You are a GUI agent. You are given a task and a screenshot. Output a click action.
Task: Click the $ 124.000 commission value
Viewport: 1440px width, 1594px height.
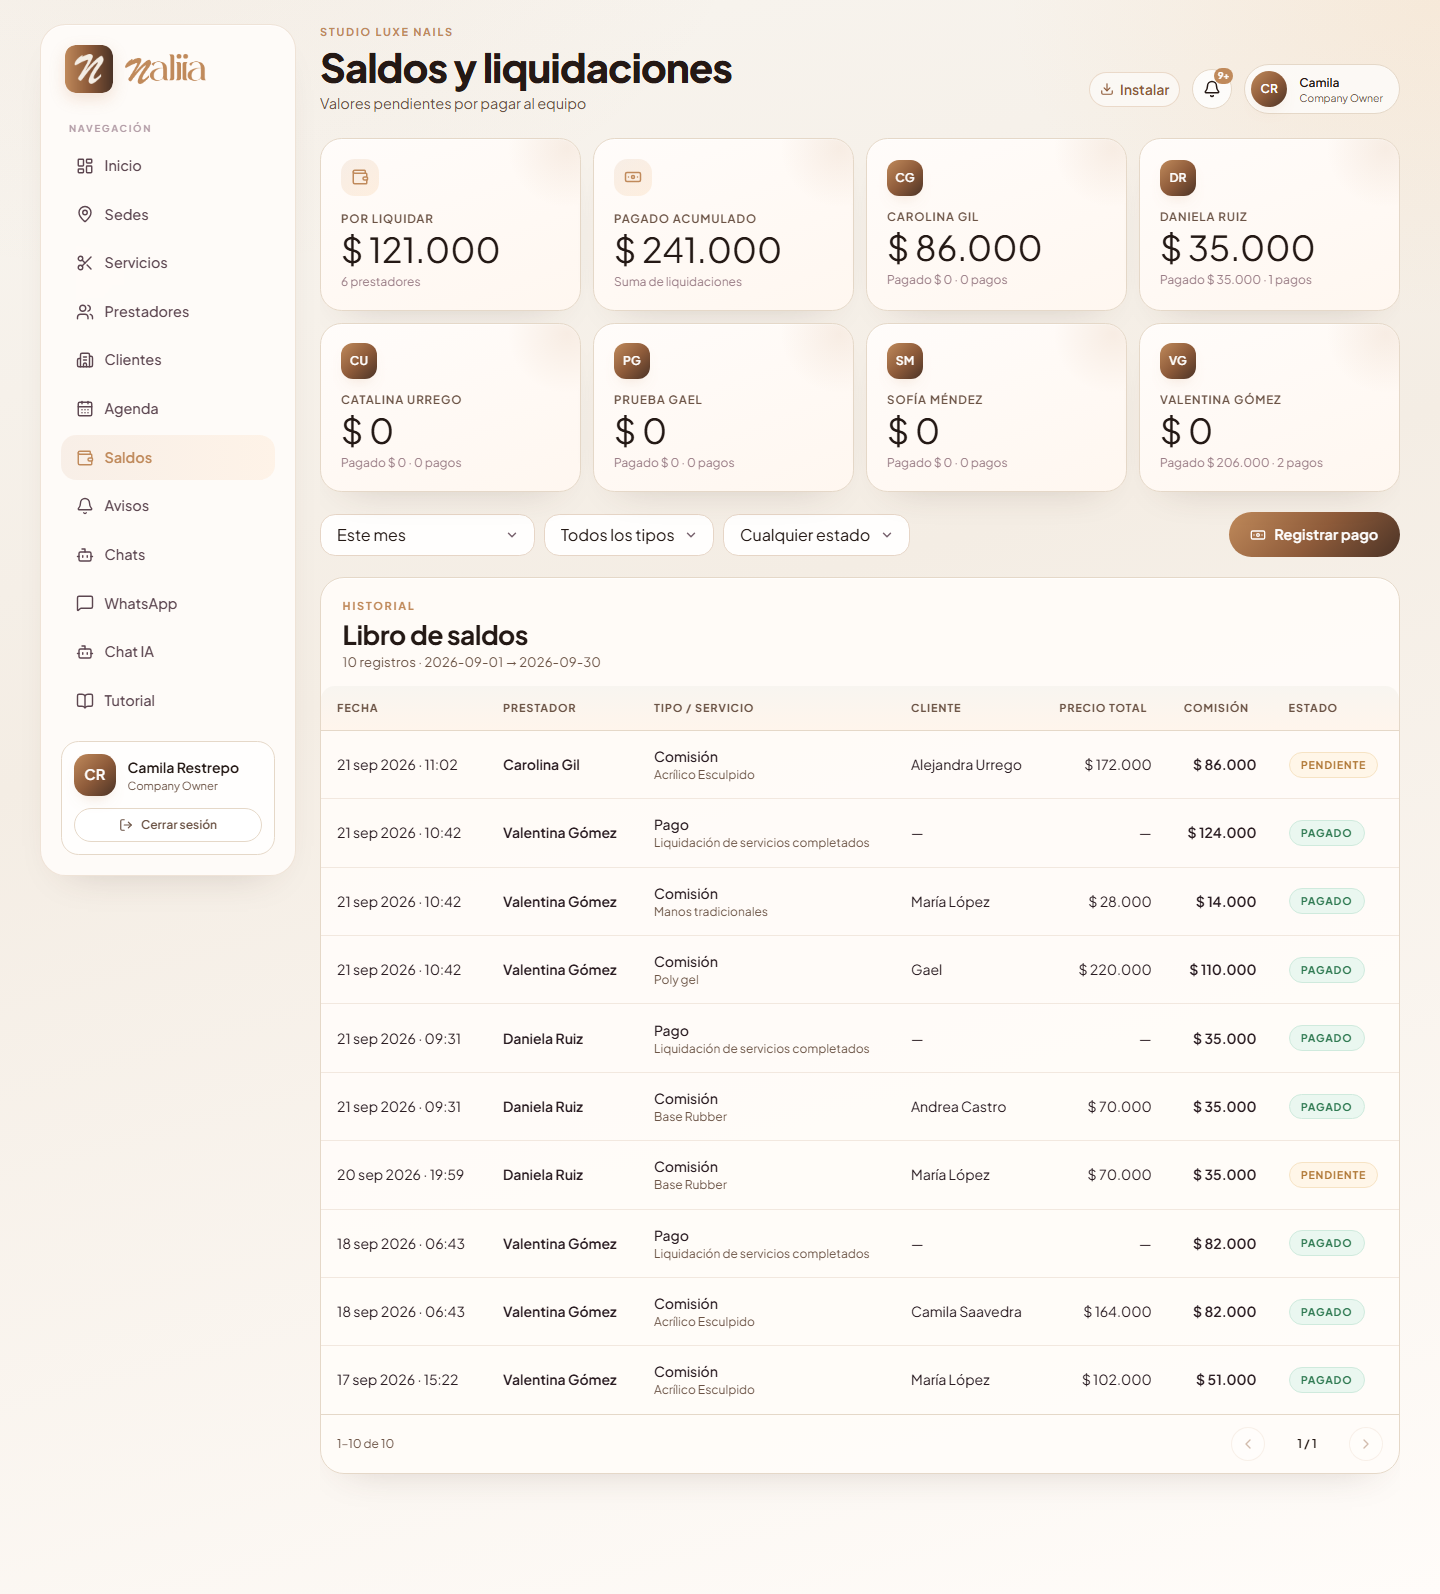point(1221,833)
